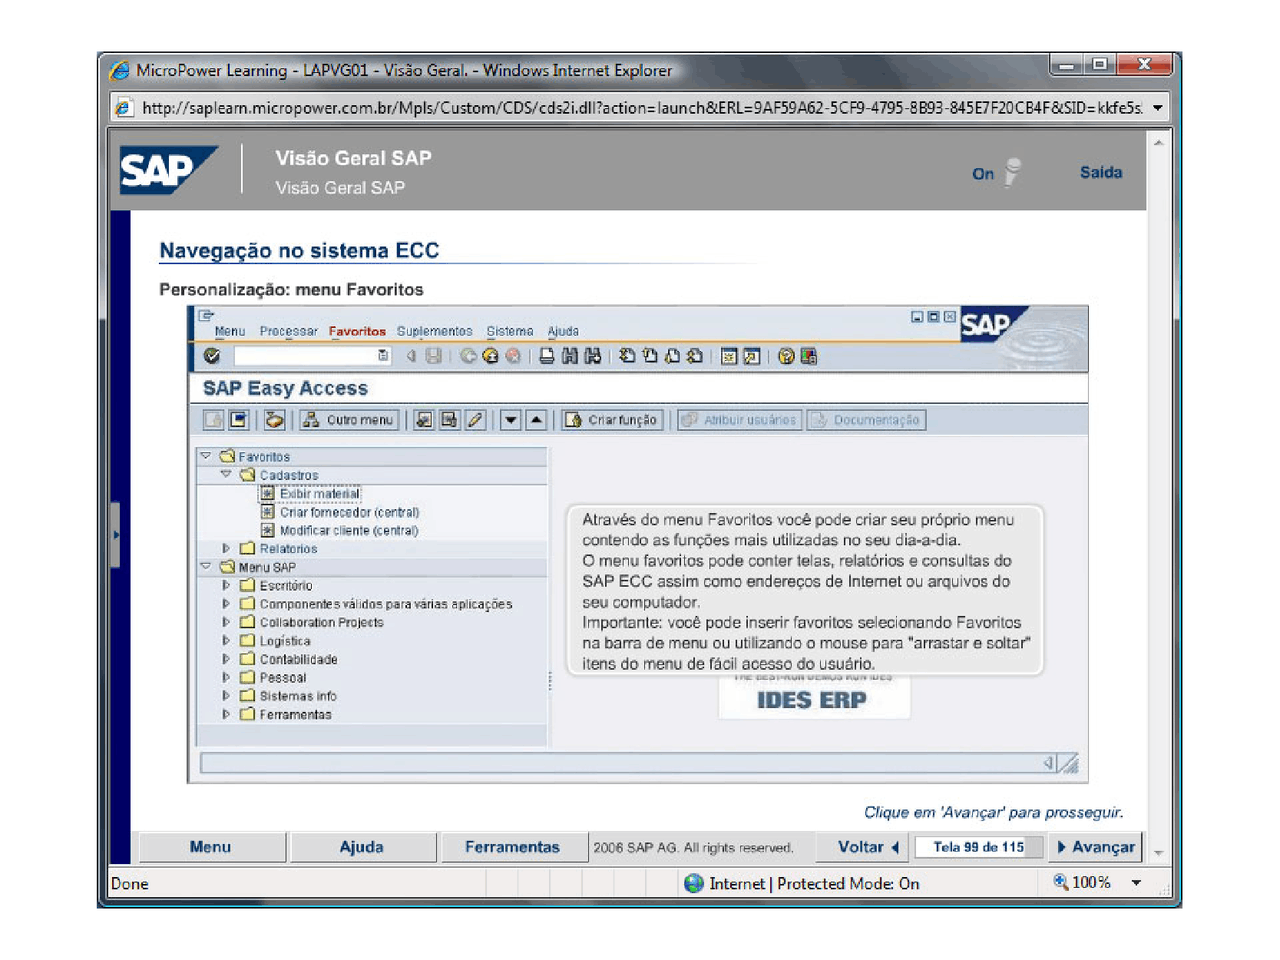Toggle audio narration with the On control
The image size is (1280, 960).
(981, 173)
